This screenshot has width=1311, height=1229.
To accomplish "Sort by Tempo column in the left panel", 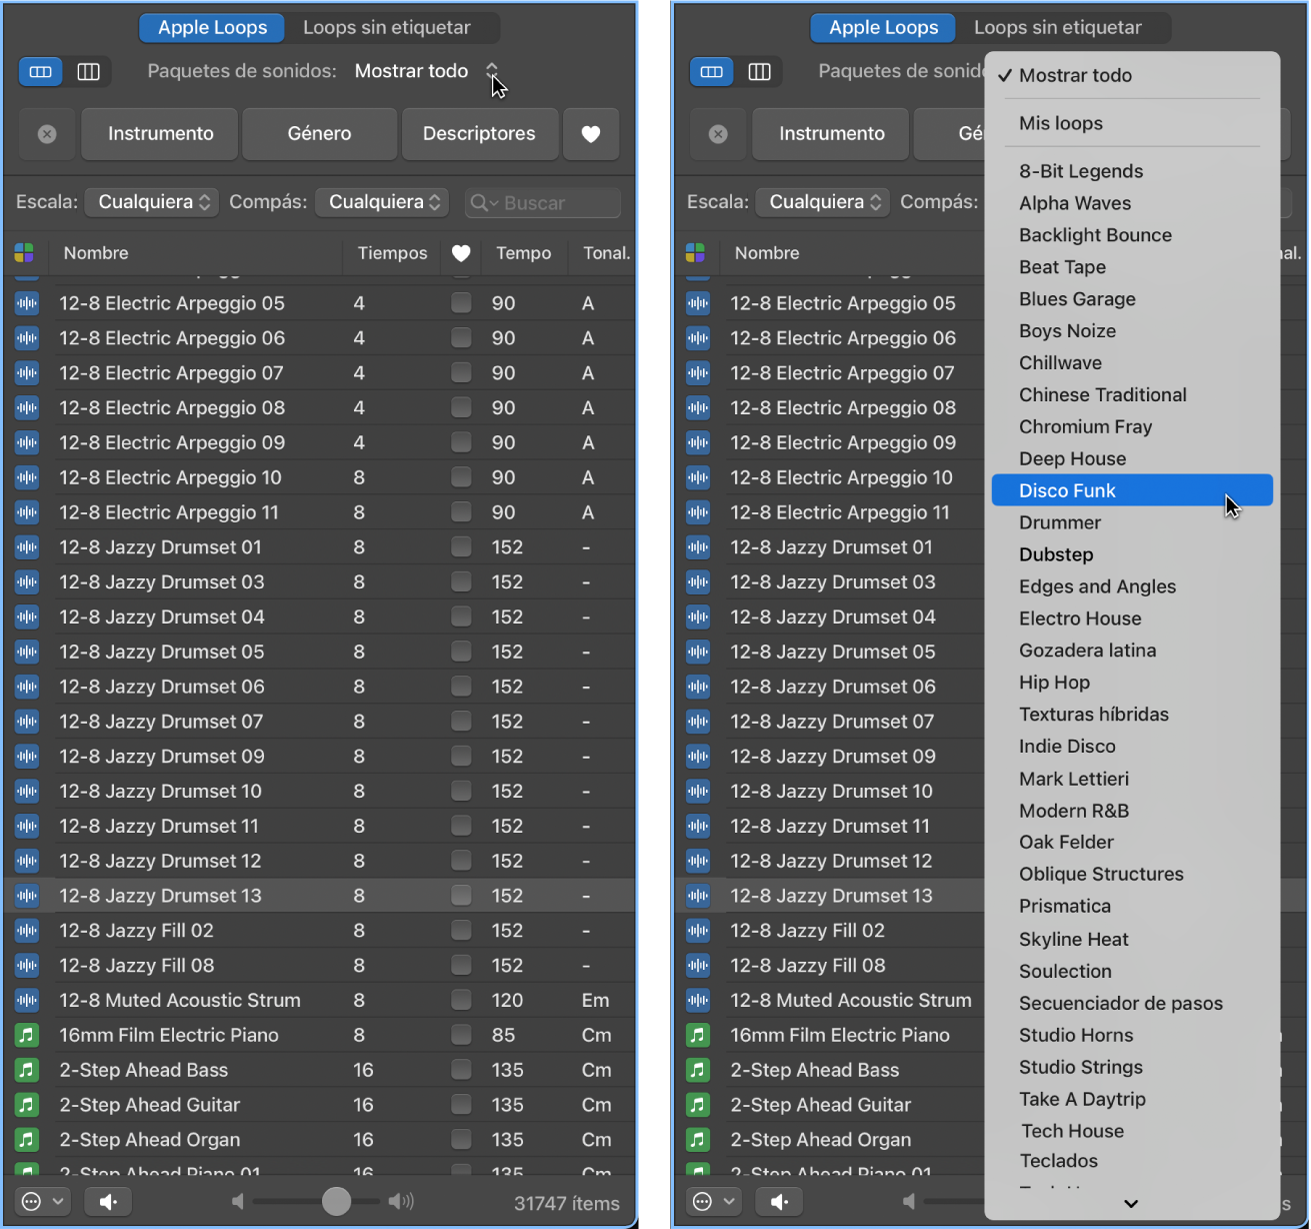I will coord(523,253).
